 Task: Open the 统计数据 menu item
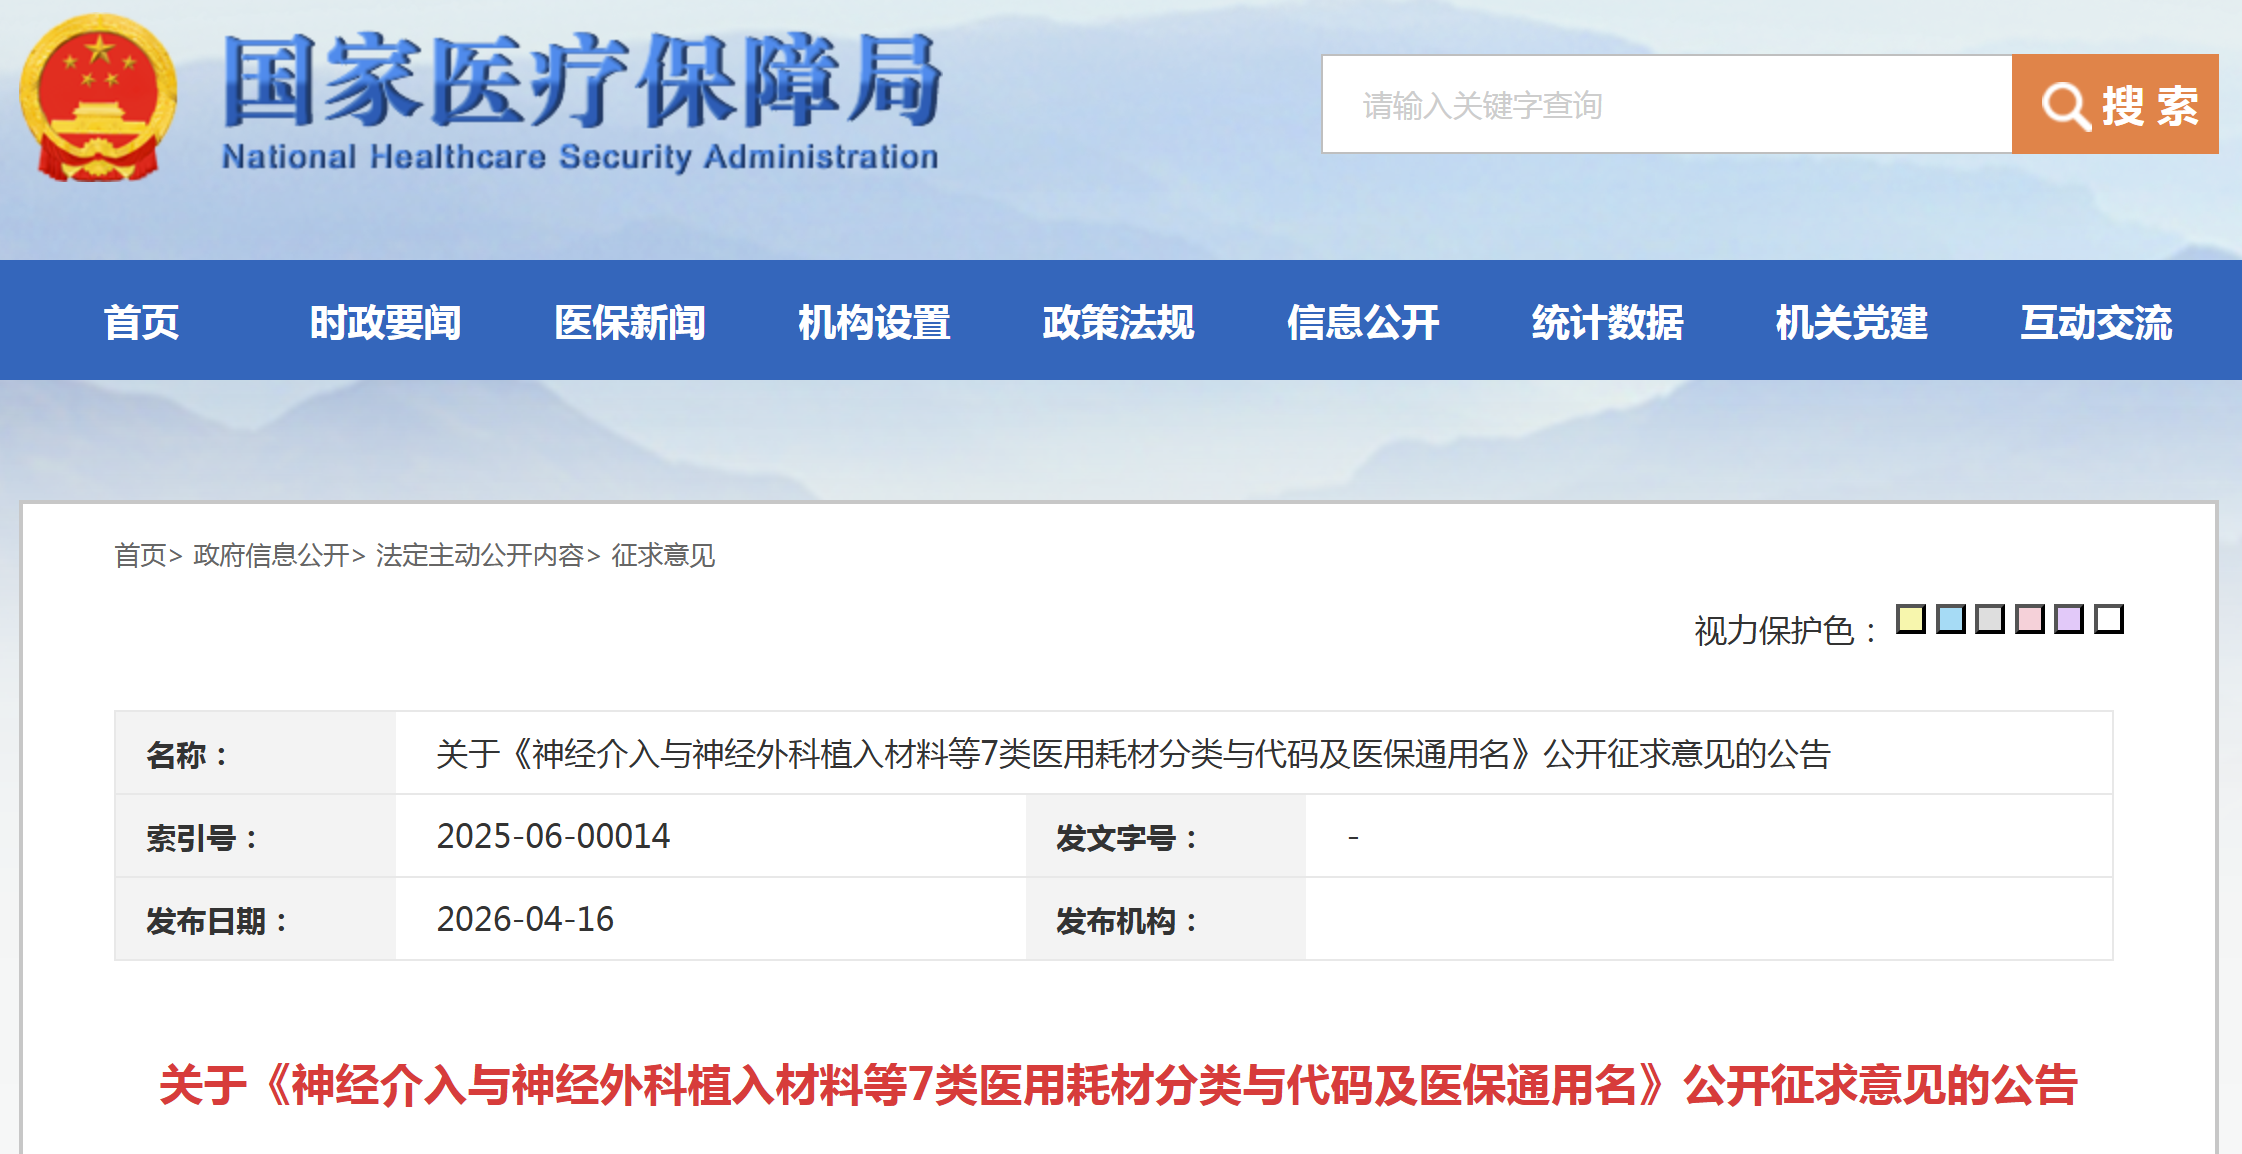[x=1608, y=322]
